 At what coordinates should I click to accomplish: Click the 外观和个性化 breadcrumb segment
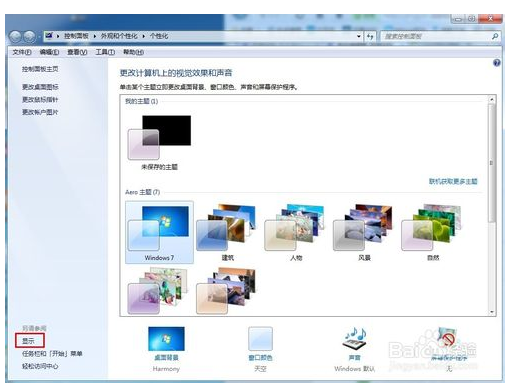coord(119,36)
